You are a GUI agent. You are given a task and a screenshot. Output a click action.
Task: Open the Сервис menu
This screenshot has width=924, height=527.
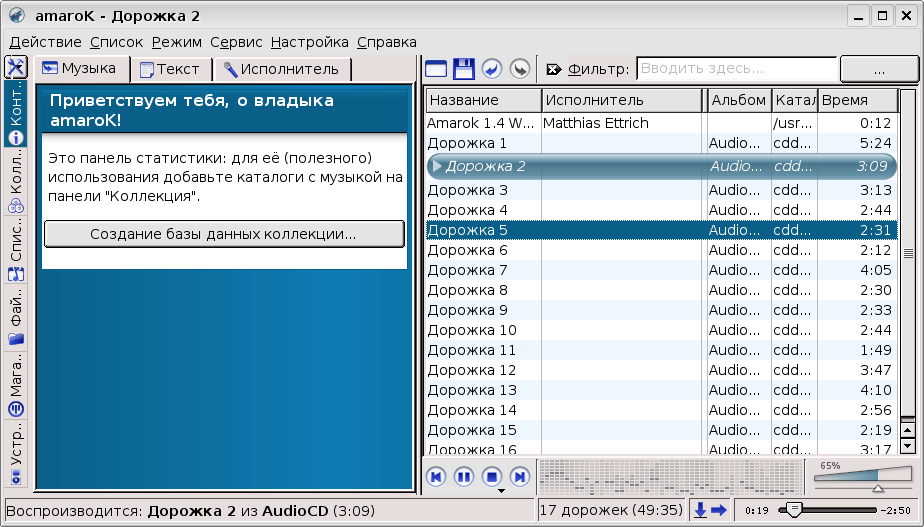[236, 42]
